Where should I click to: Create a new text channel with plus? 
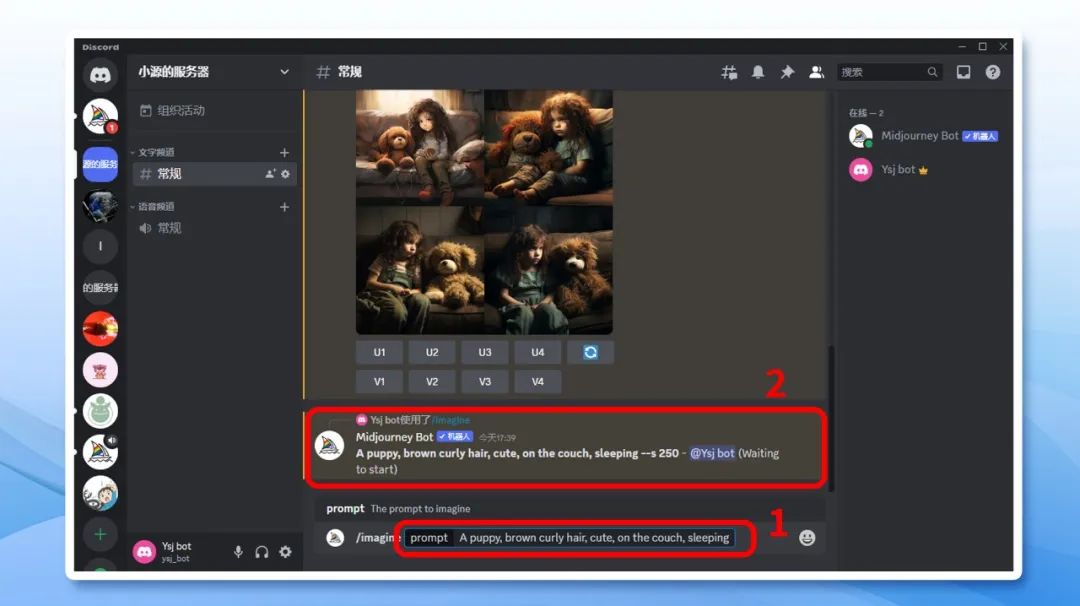coord(284,152)
